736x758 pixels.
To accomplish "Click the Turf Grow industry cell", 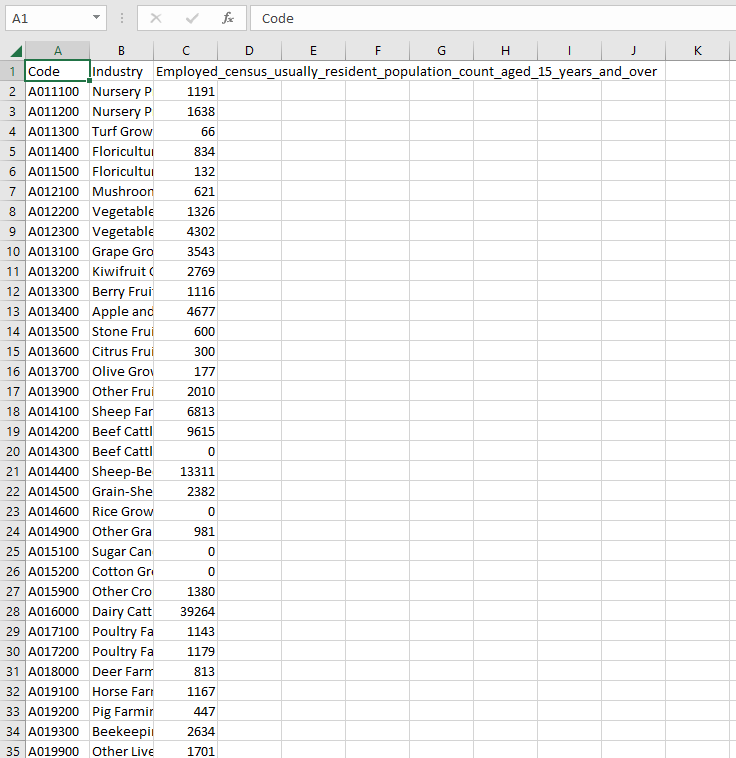I will [x=121, y=131].
